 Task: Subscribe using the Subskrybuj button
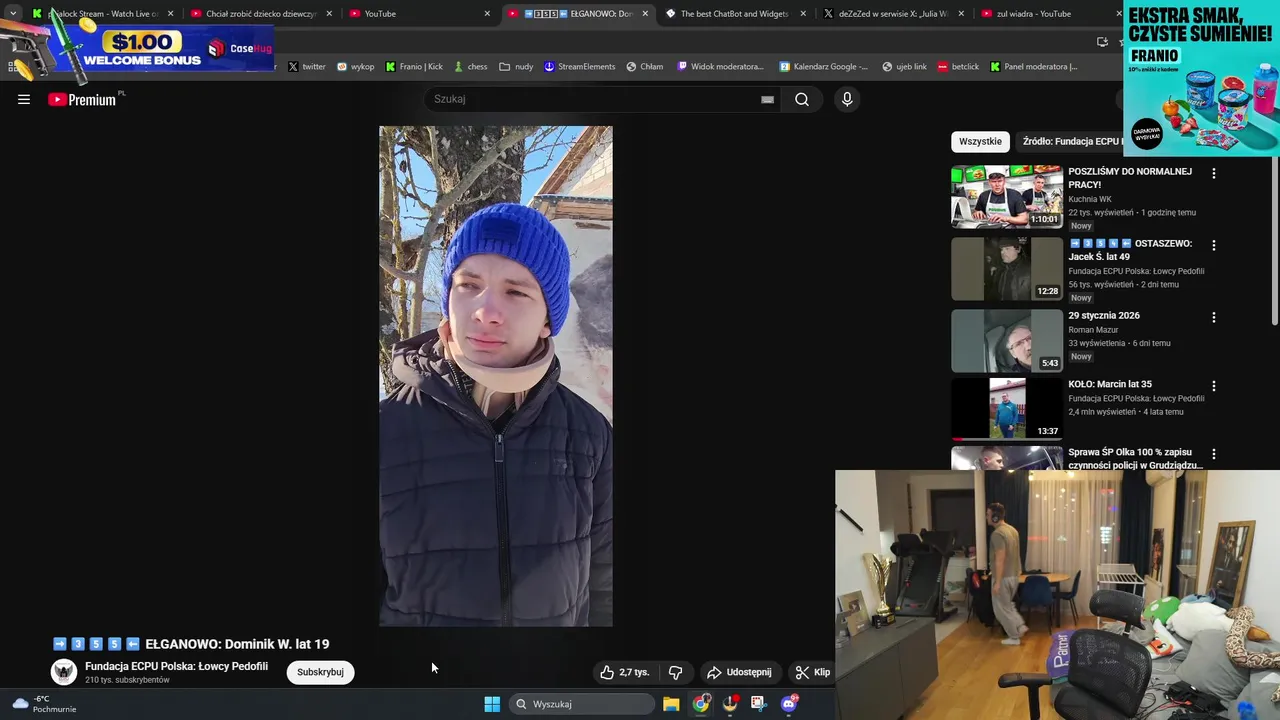point(320,672)
